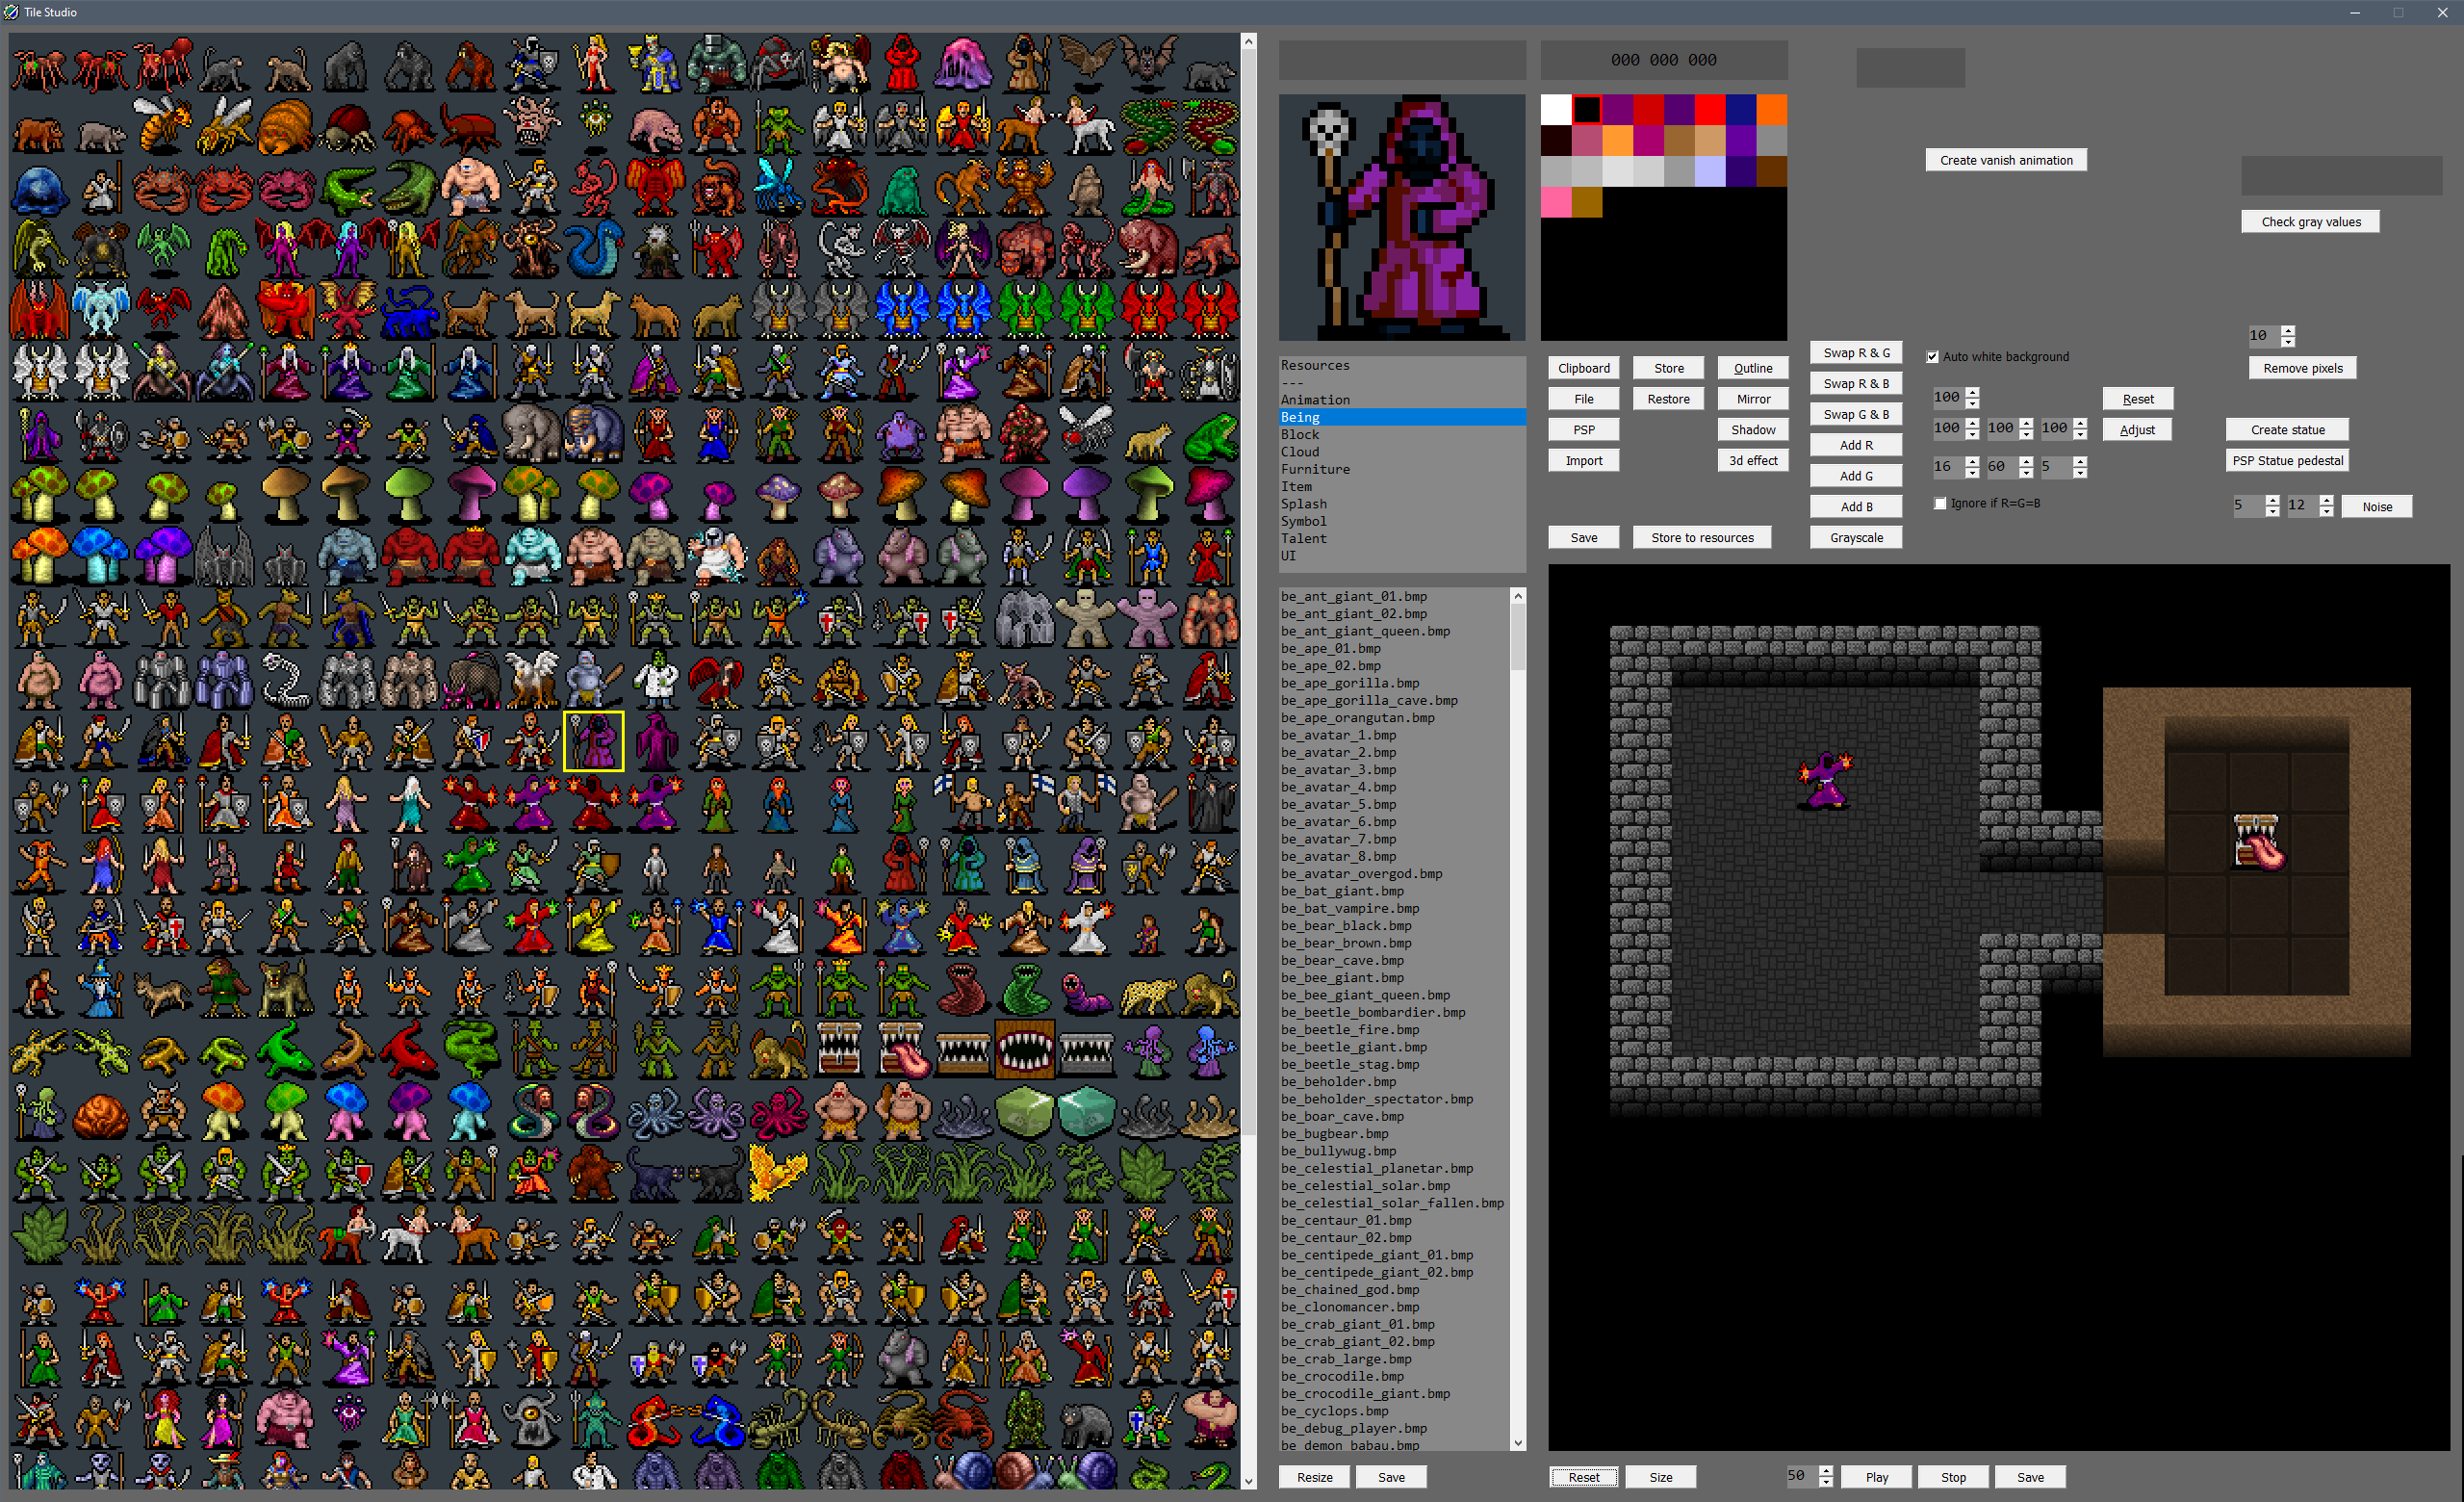Choose the blue coiled serpent sprite

pos(592,247)
